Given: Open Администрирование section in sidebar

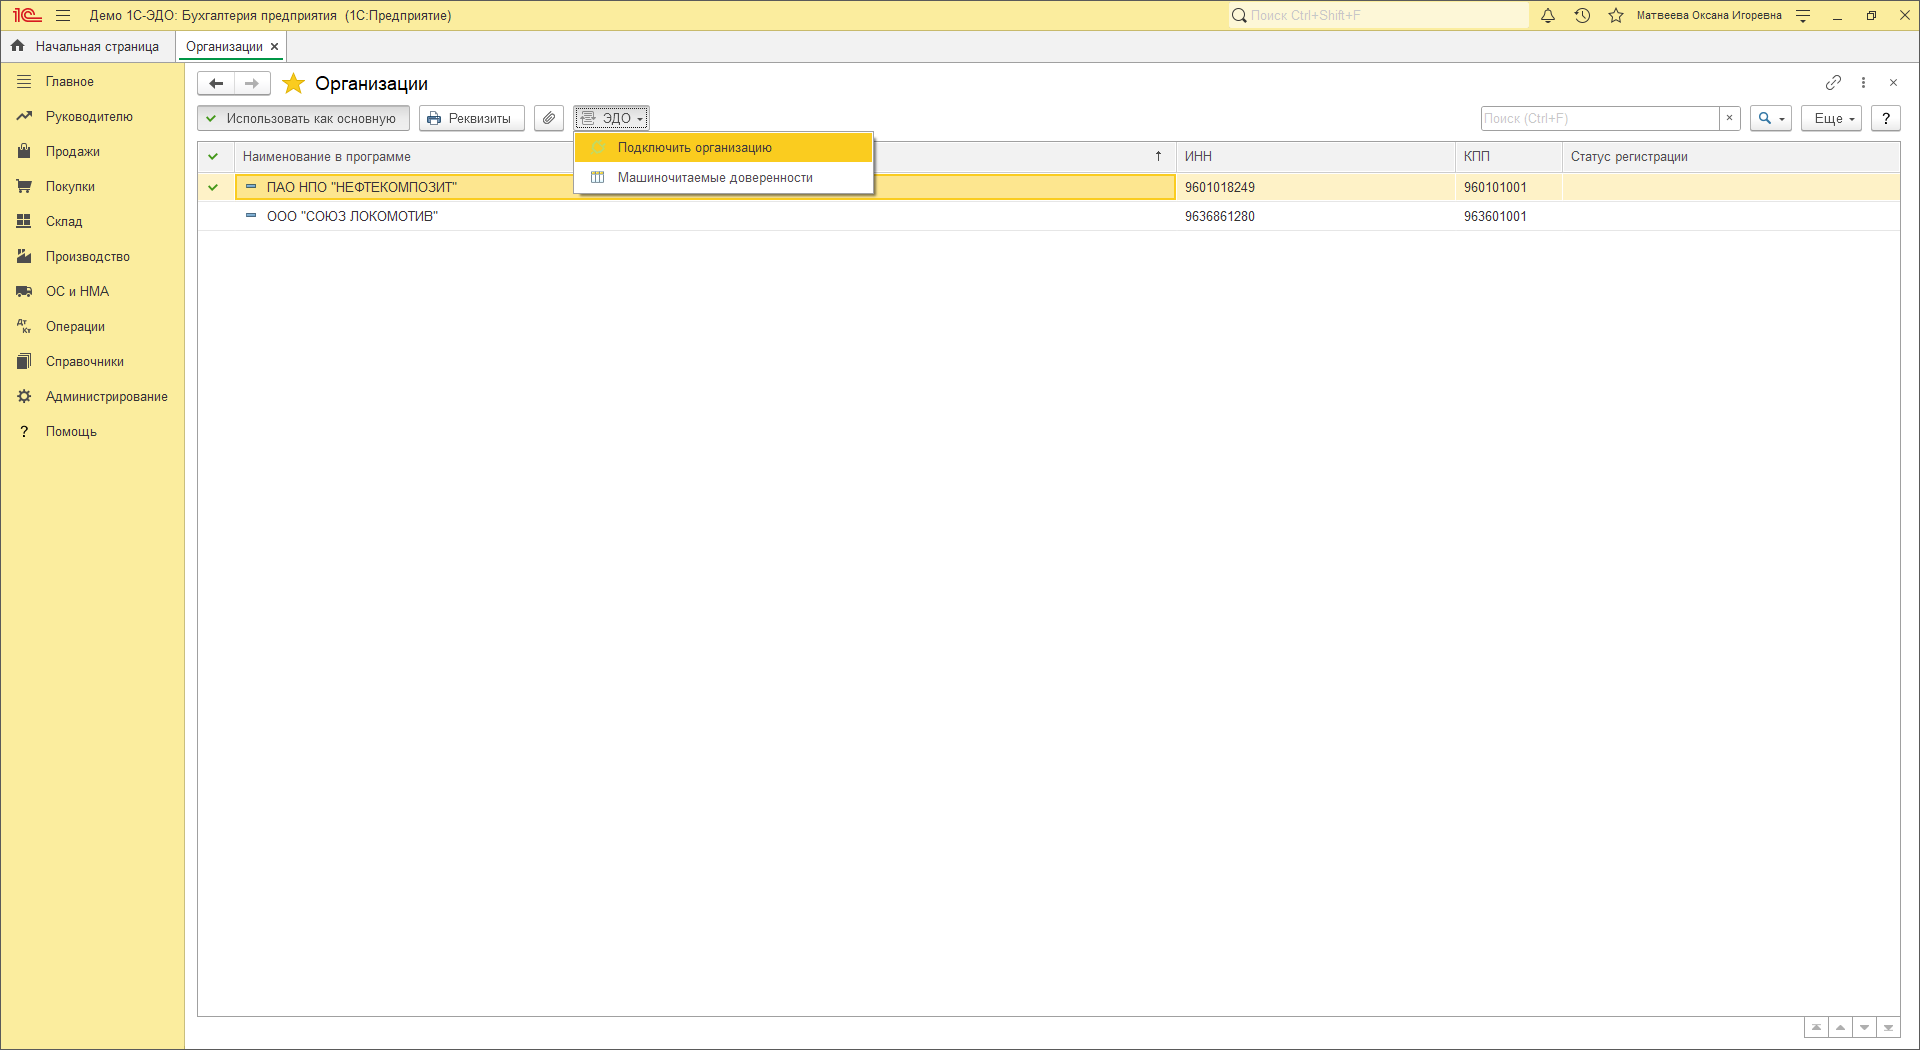Looking at the screenshot, I should pos(106,397).
